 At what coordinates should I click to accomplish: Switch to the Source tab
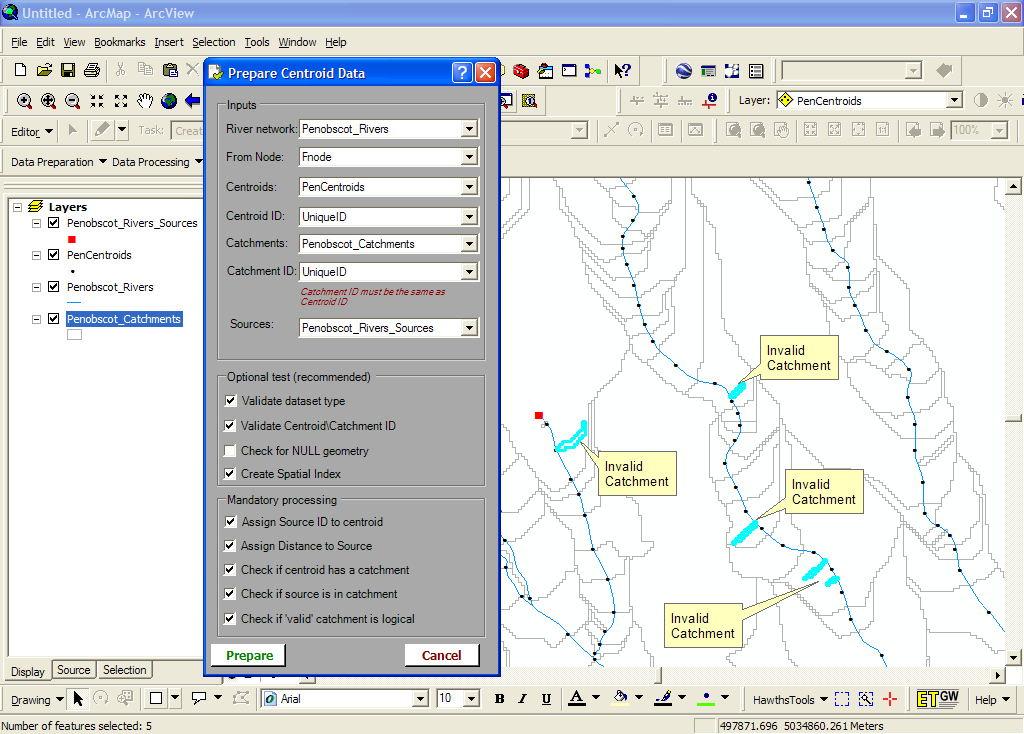tap(73, 670)
